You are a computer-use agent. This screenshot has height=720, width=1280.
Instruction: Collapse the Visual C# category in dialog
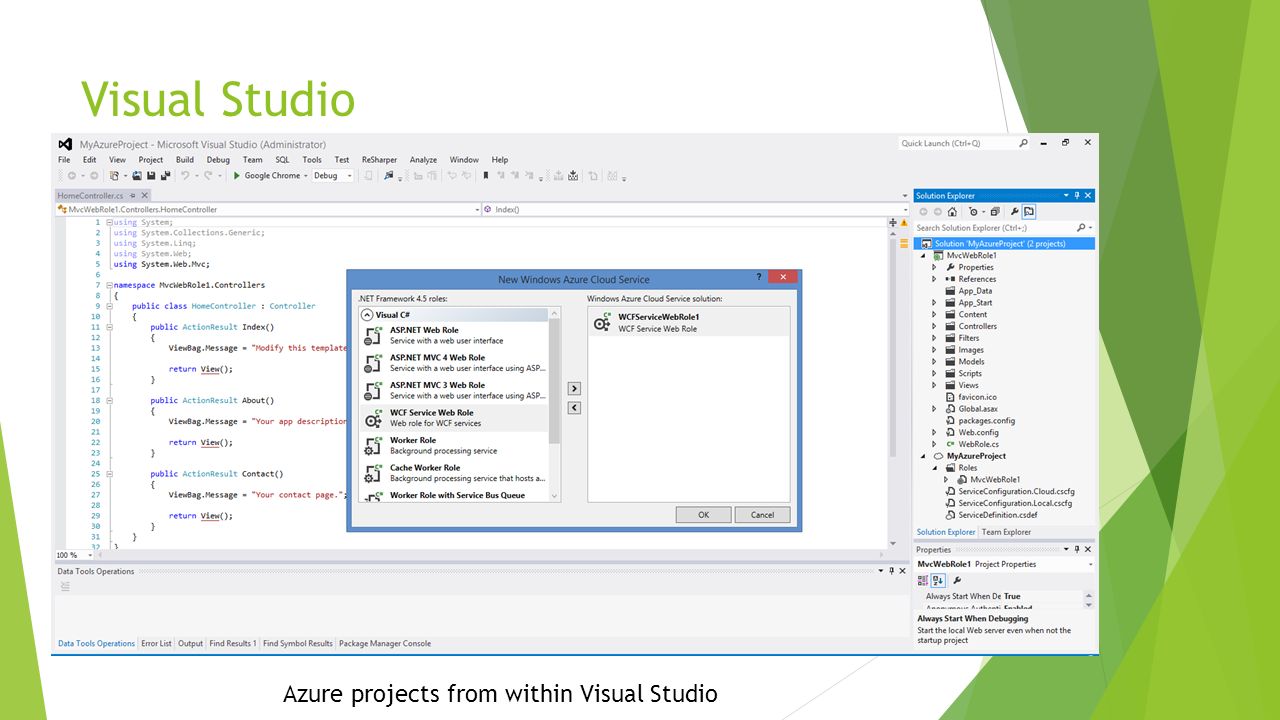click(x=368, y=315)
